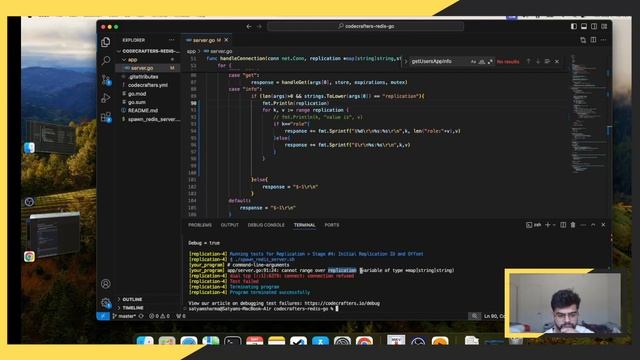Open the Source Control view
Screen dimensions: 640x360
click(106, 80)
